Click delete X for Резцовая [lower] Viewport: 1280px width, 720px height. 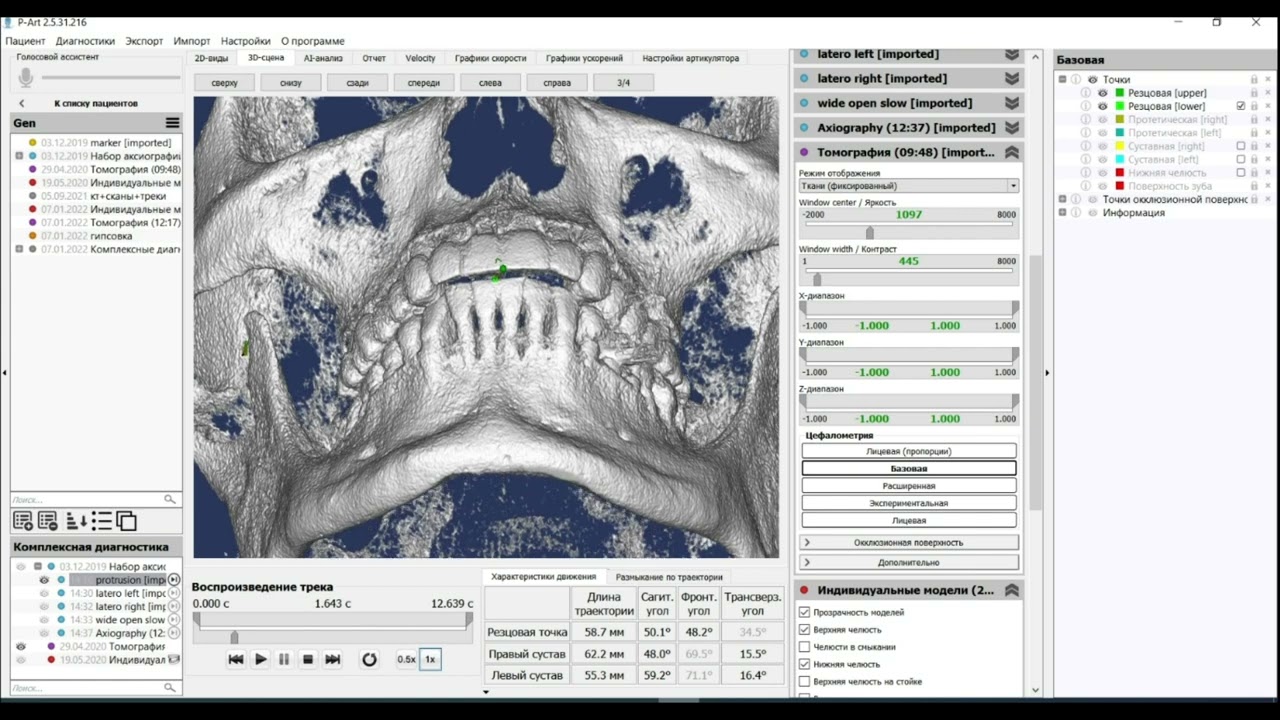coord(1266,106)
